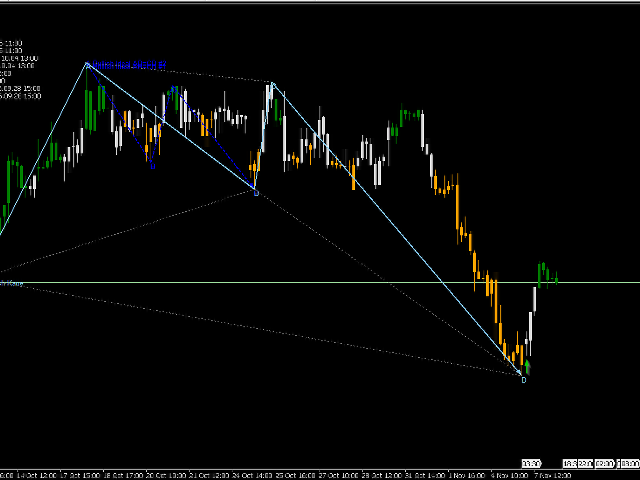Click the blue C label of the small pattern

173,88
